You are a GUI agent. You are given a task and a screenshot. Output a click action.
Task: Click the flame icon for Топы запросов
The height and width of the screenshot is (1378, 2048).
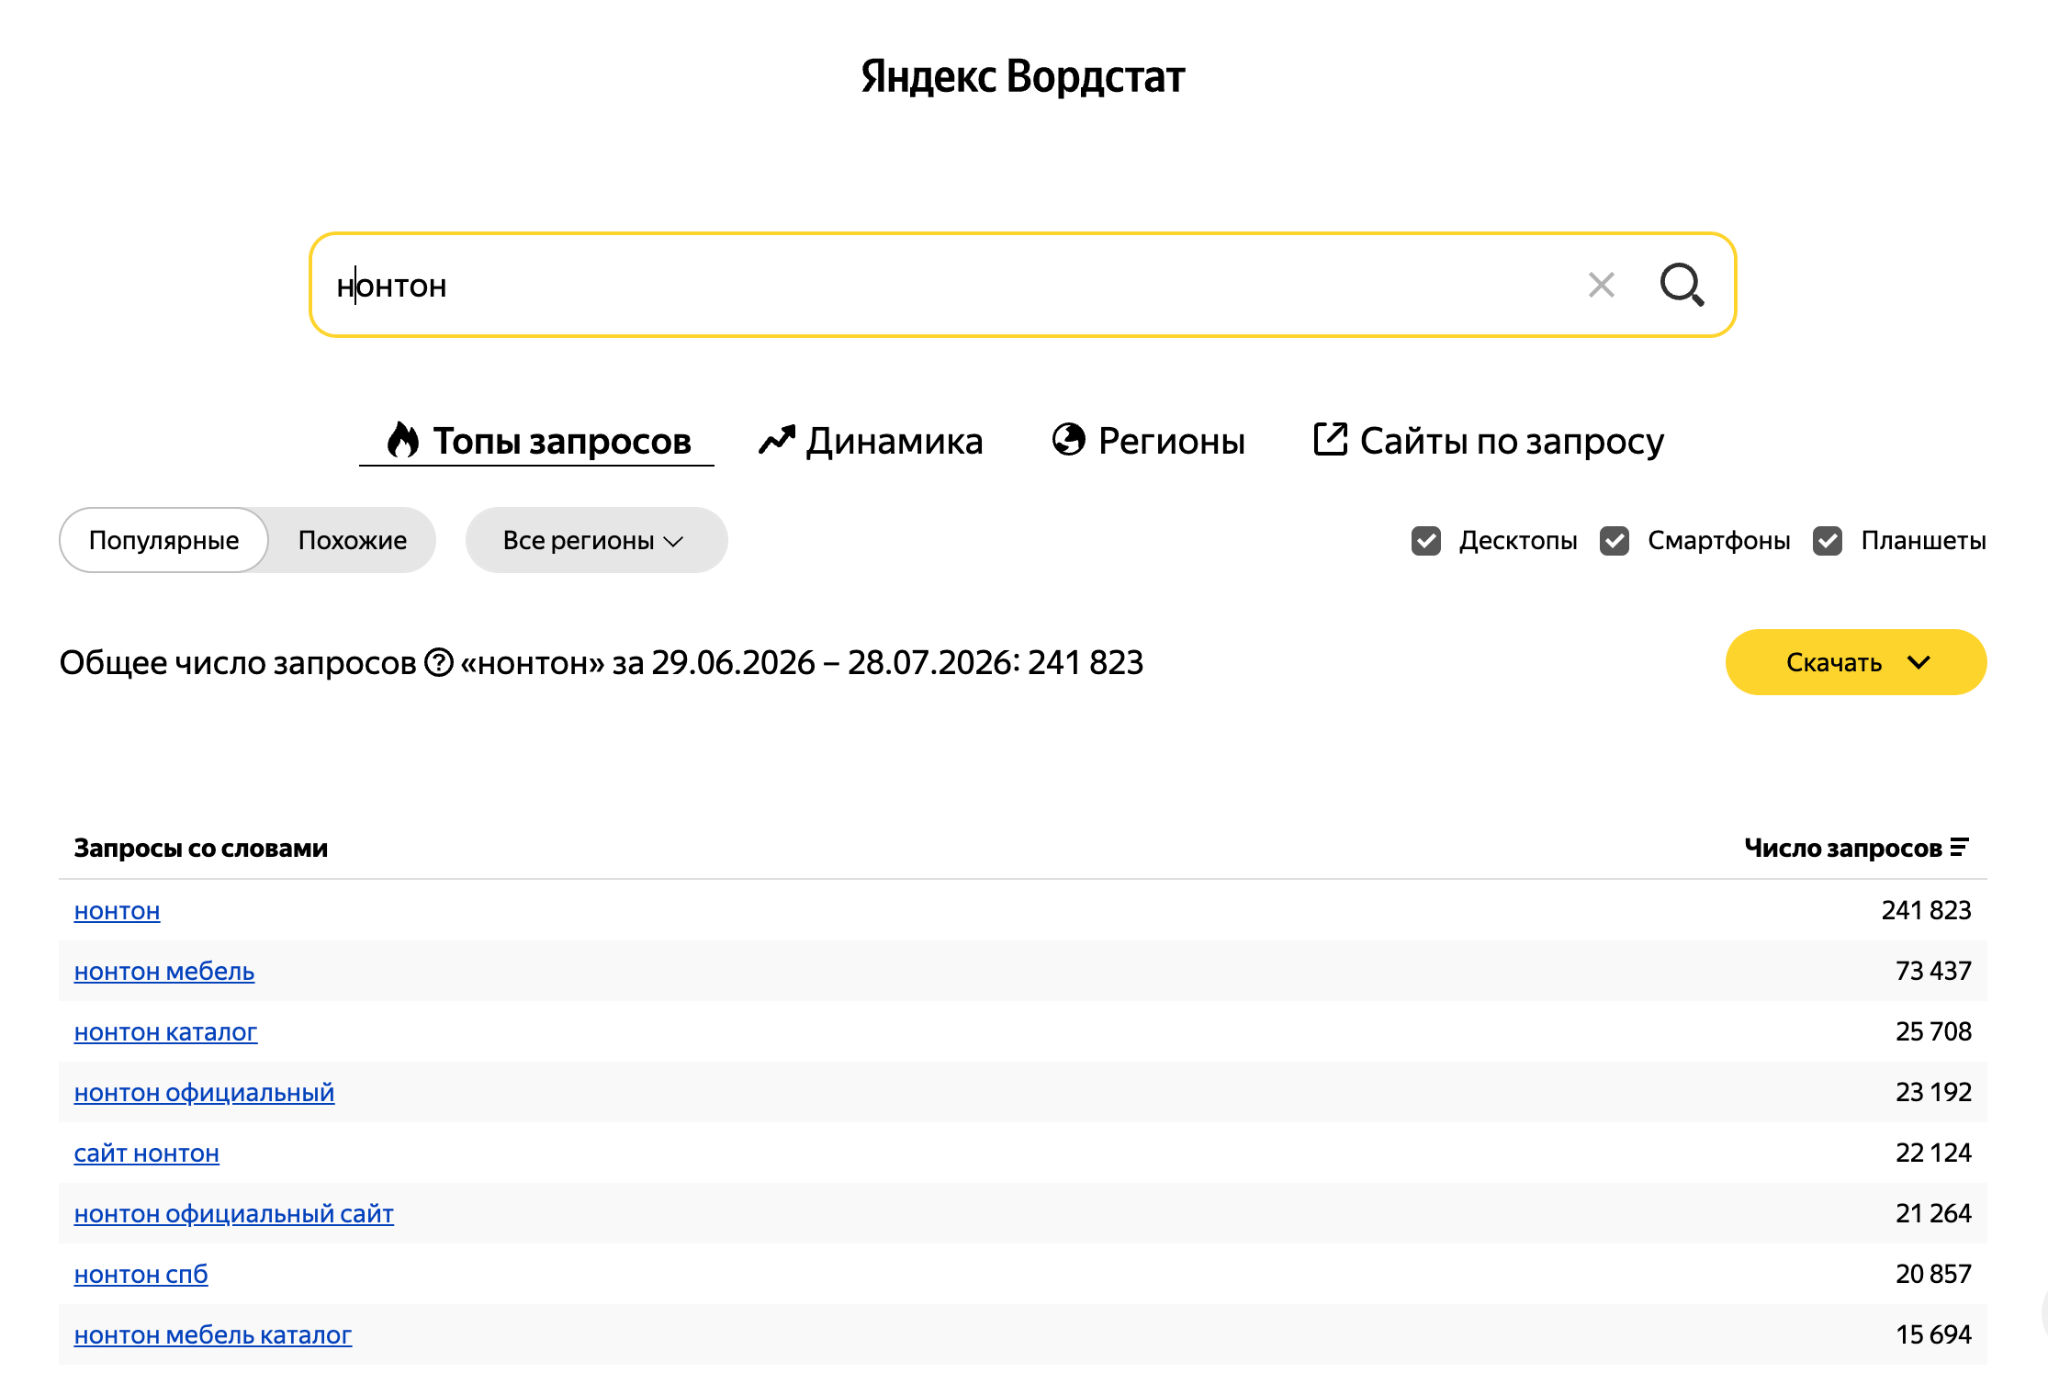pyautogui.click(x=402, y=440)
